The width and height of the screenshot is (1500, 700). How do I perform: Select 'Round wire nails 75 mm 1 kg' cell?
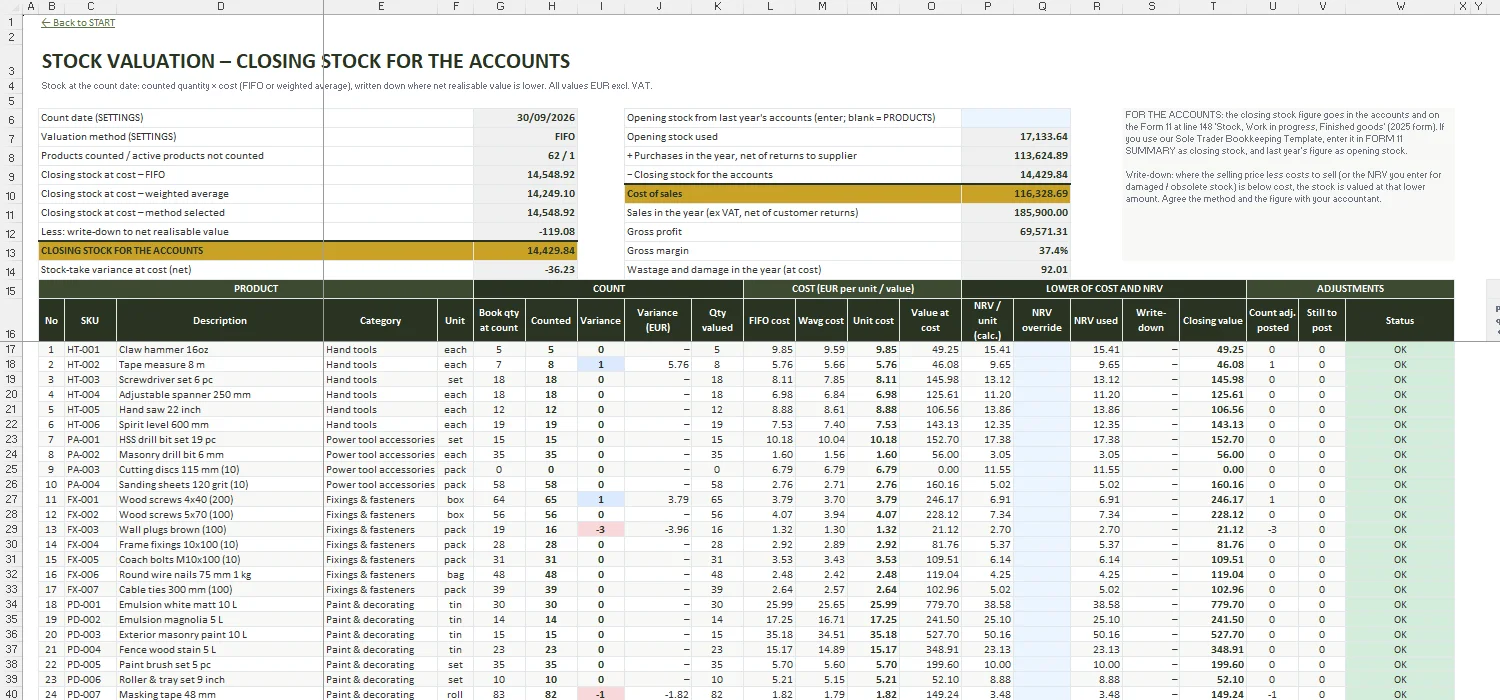(220, 575)
